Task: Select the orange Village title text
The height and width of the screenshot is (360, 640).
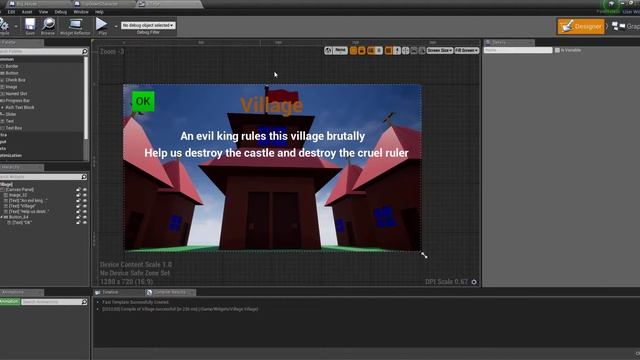Action: tap(271, 105)
